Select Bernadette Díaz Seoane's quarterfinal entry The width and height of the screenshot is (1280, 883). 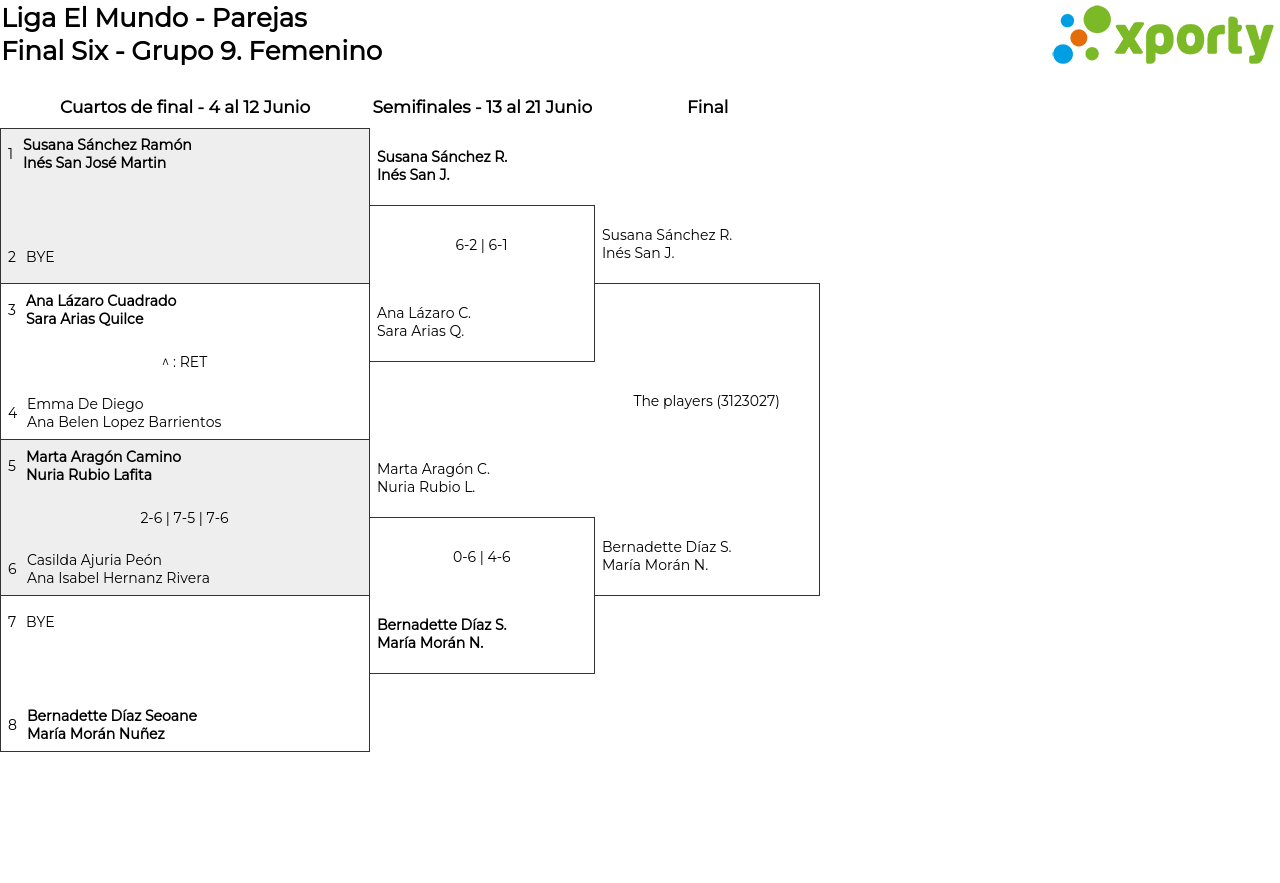[112, 725]
